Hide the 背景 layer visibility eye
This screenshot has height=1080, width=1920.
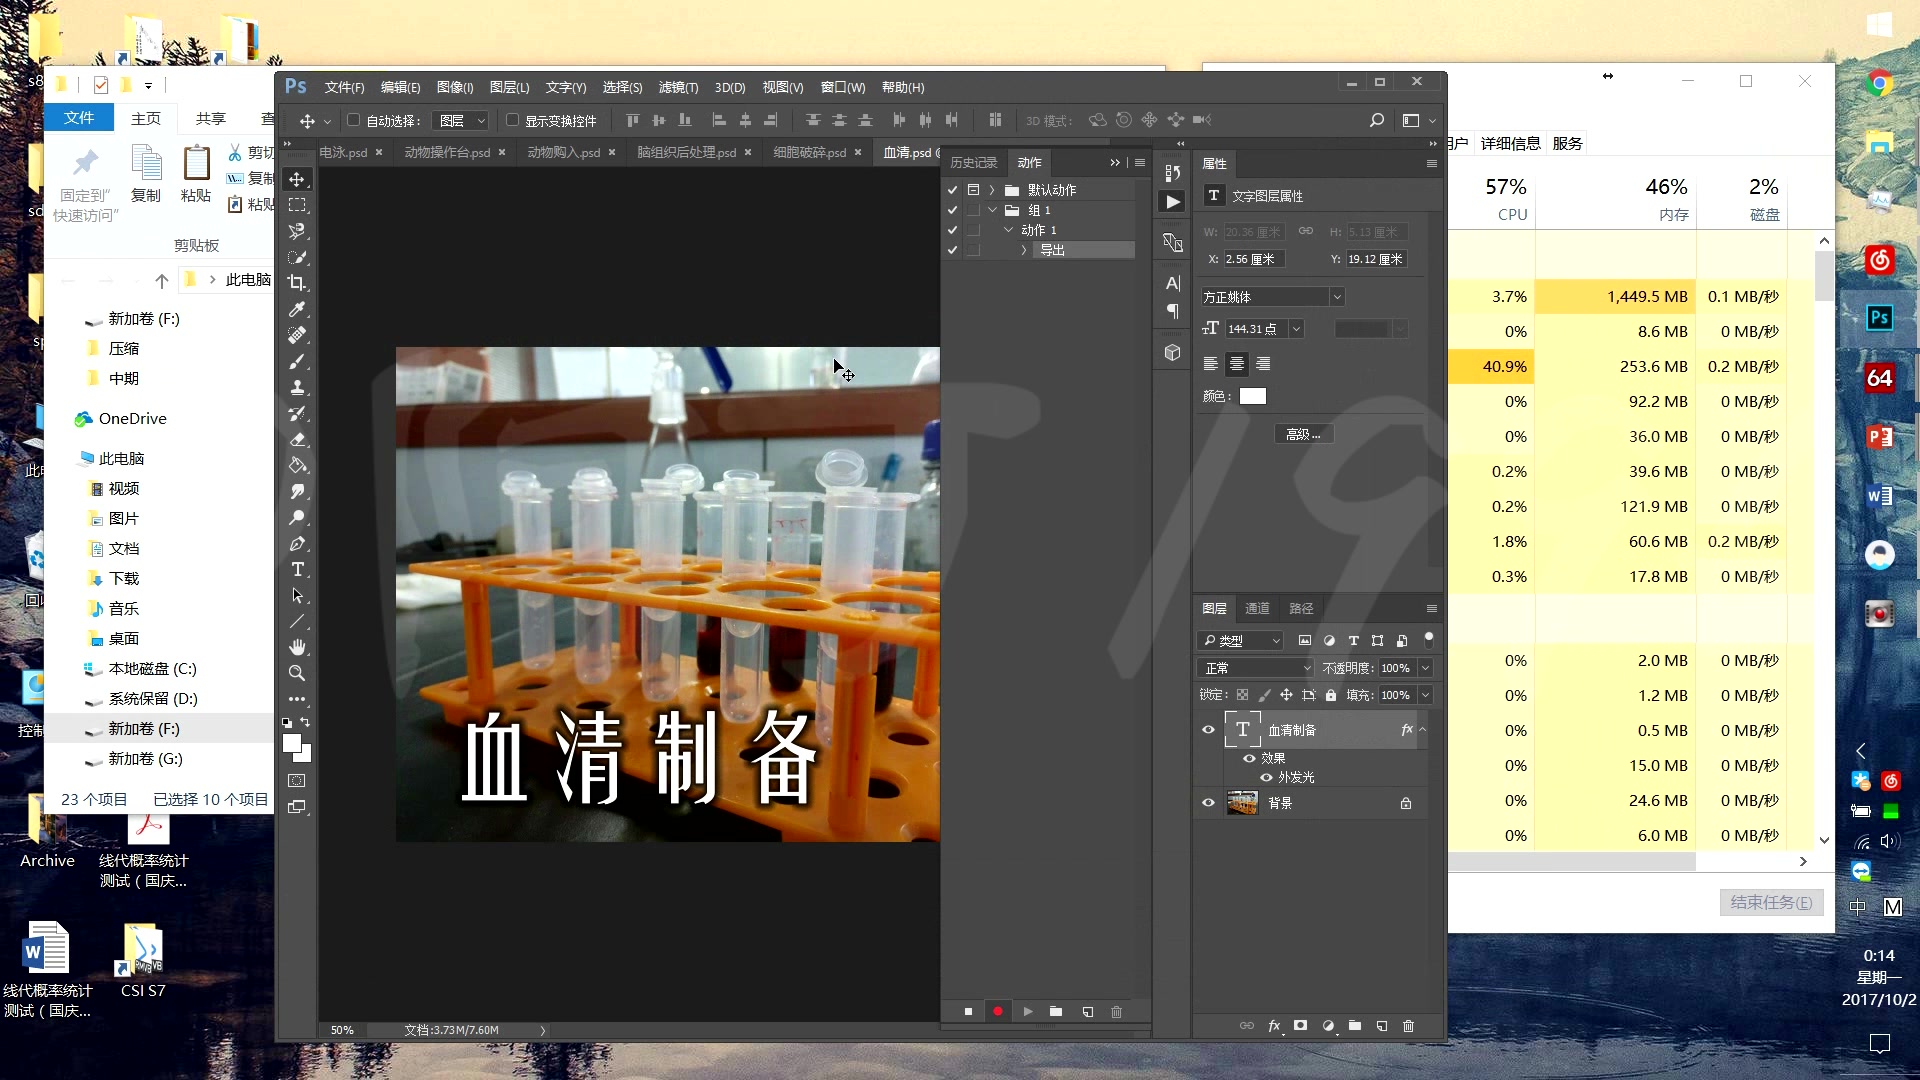[x=1208, y=803]
